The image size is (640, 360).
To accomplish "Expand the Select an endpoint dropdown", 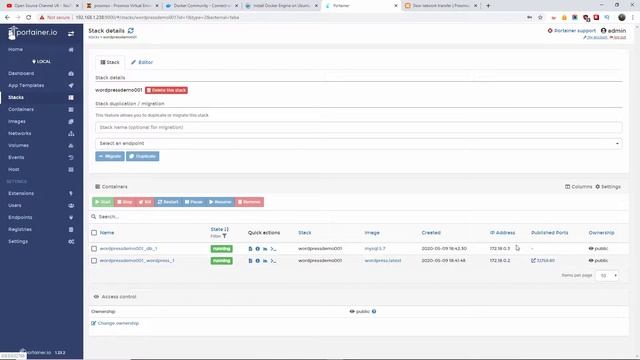I will click(358, 144).
